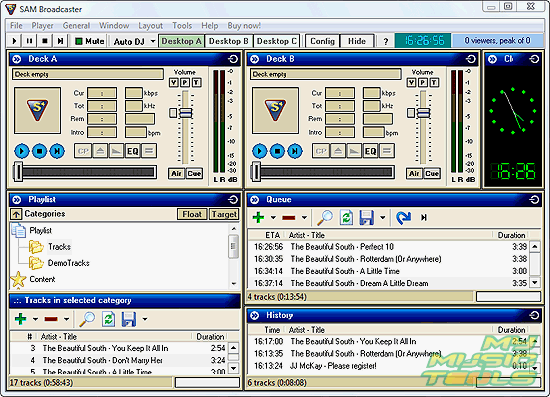Click the main toolbar stop button

click(x=45, y=41)
